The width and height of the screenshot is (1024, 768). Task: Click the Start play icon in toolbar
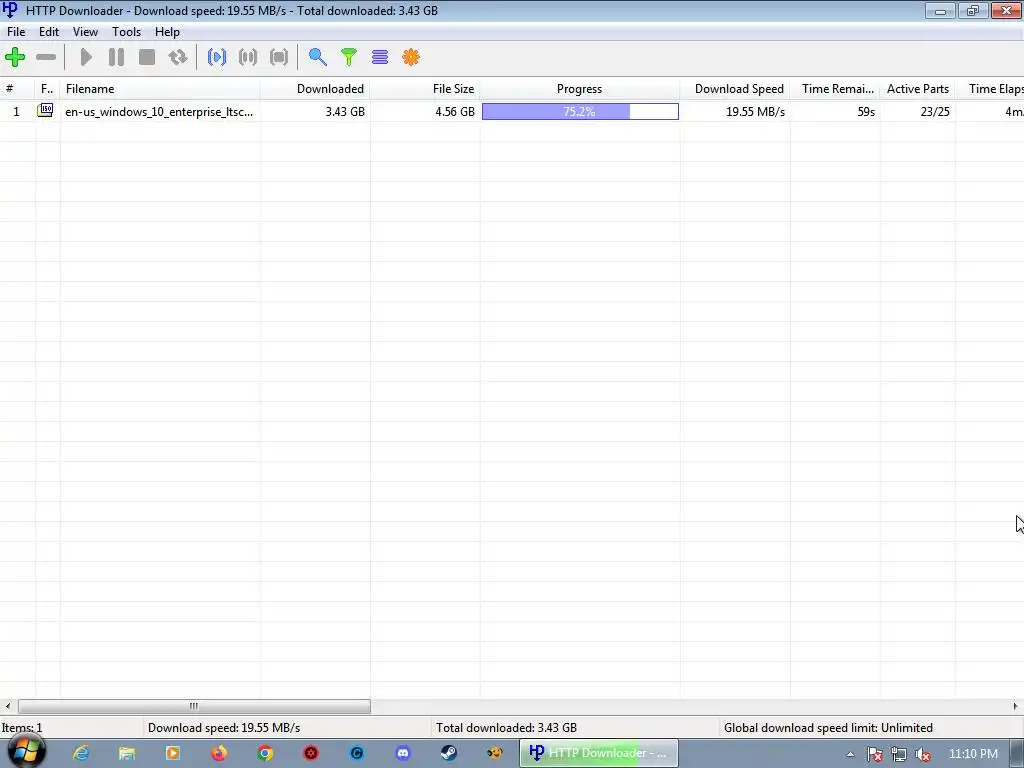tap(86, 57)
